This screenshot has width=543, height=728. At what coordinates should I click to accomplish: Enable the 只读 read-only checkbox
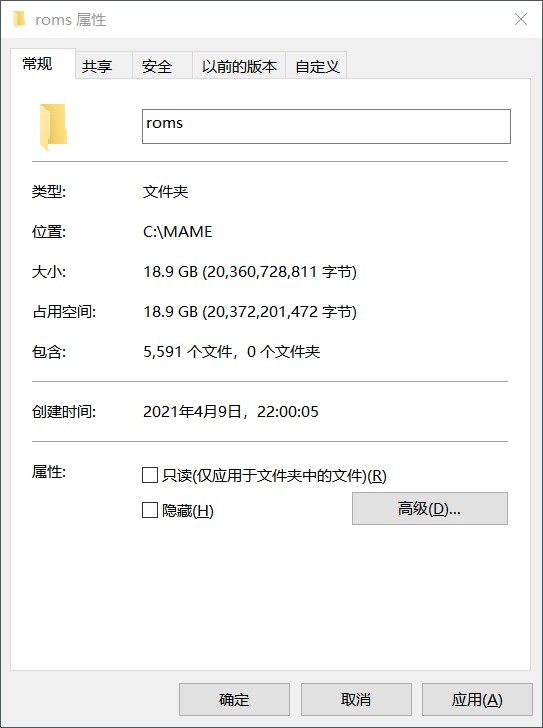coord(150,475)
